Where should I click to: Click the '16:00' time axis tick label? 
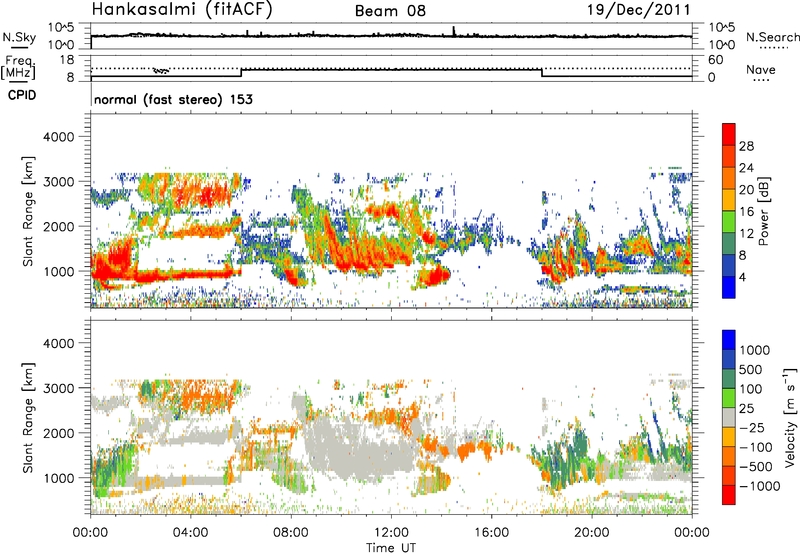click(491, 533)
